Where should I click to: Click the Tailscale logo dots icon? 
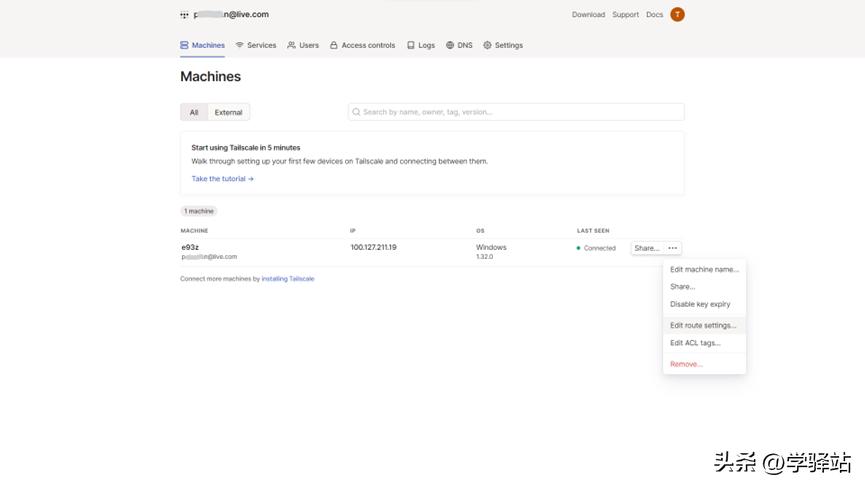184,15
